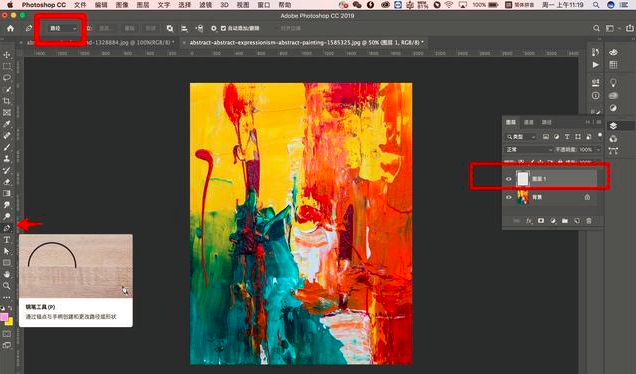Create a new layer group
Image resolution: width=636 pixels, height=374 pixels.
[565, 221]
